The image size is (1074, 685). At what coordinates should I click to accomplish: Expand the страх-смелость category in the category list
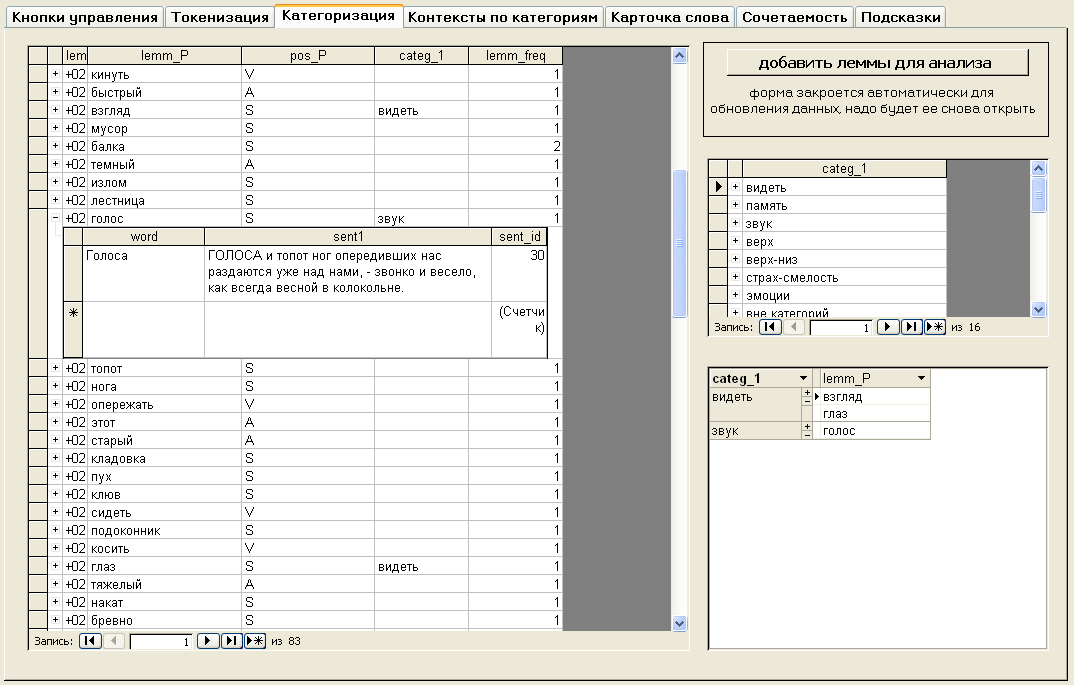[x=735, y=277]
